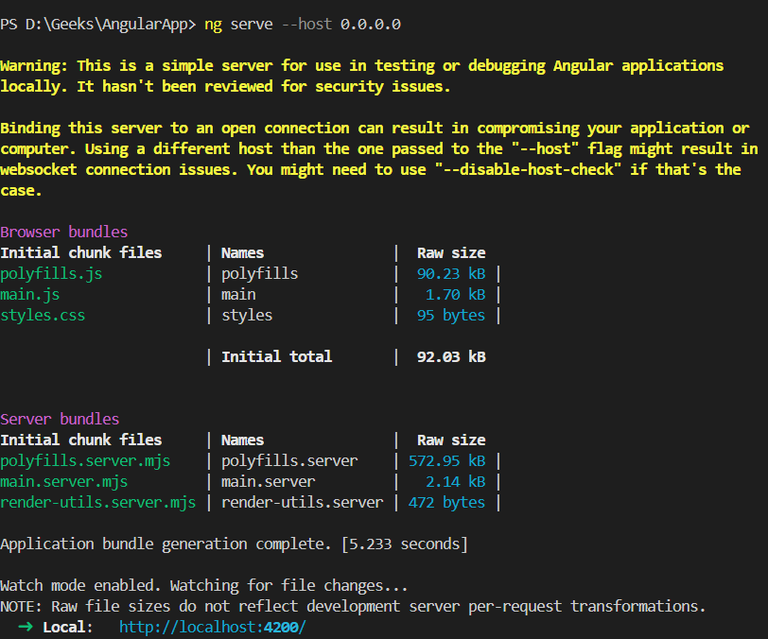Select the main.server.mjs file entry
This screenshot has width=768, height=639.
64,482
